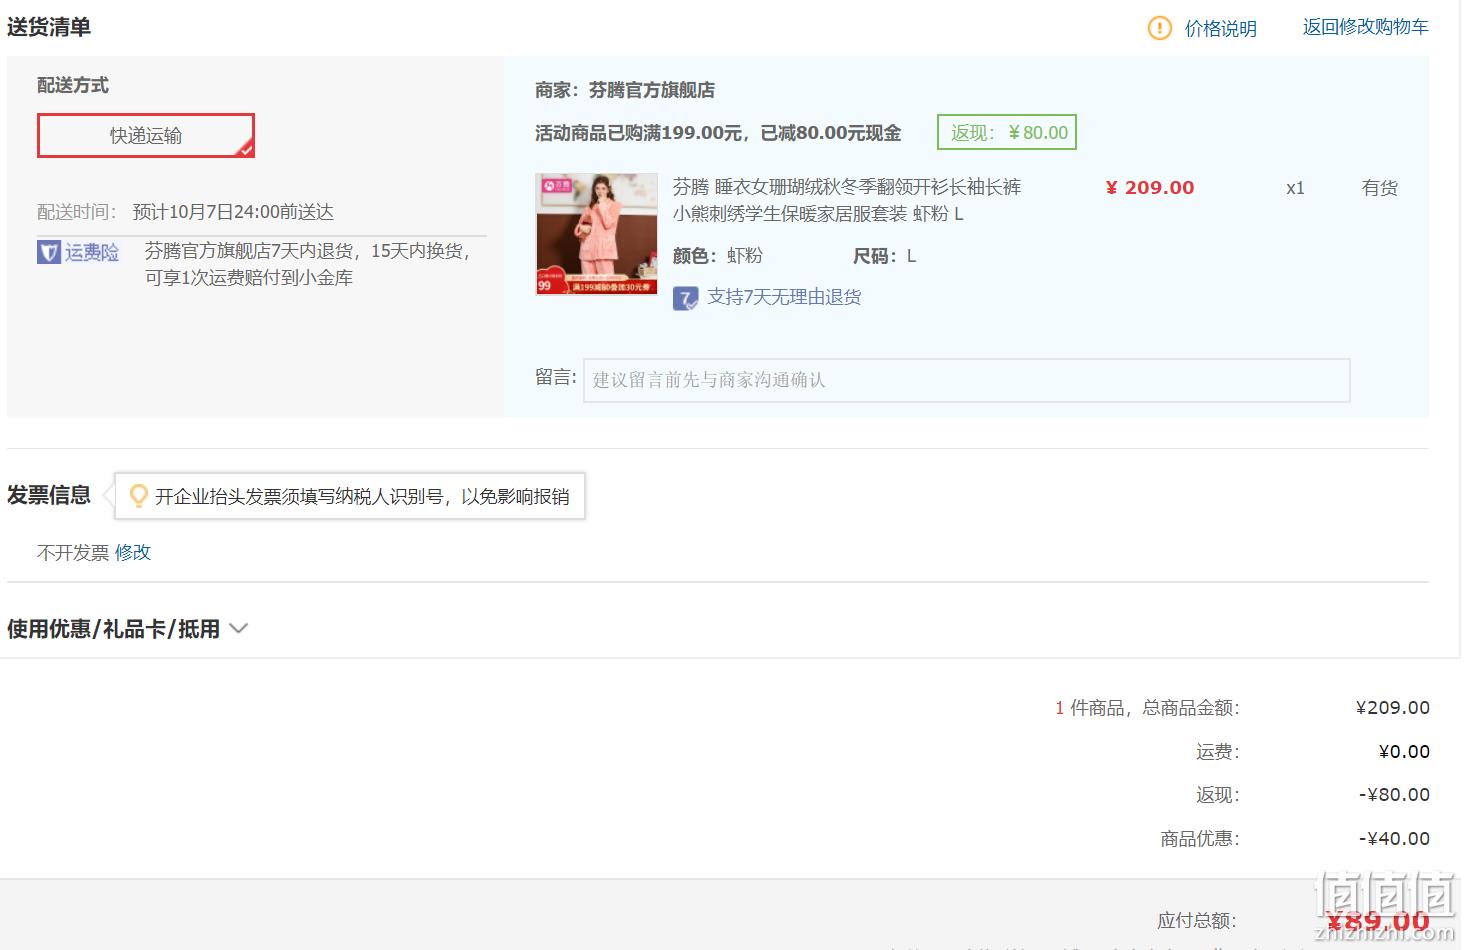The width and height of the screenshot is (1464, 950).
Task: Click the 发票信息 section heading
Action: (x=49, y=495)
